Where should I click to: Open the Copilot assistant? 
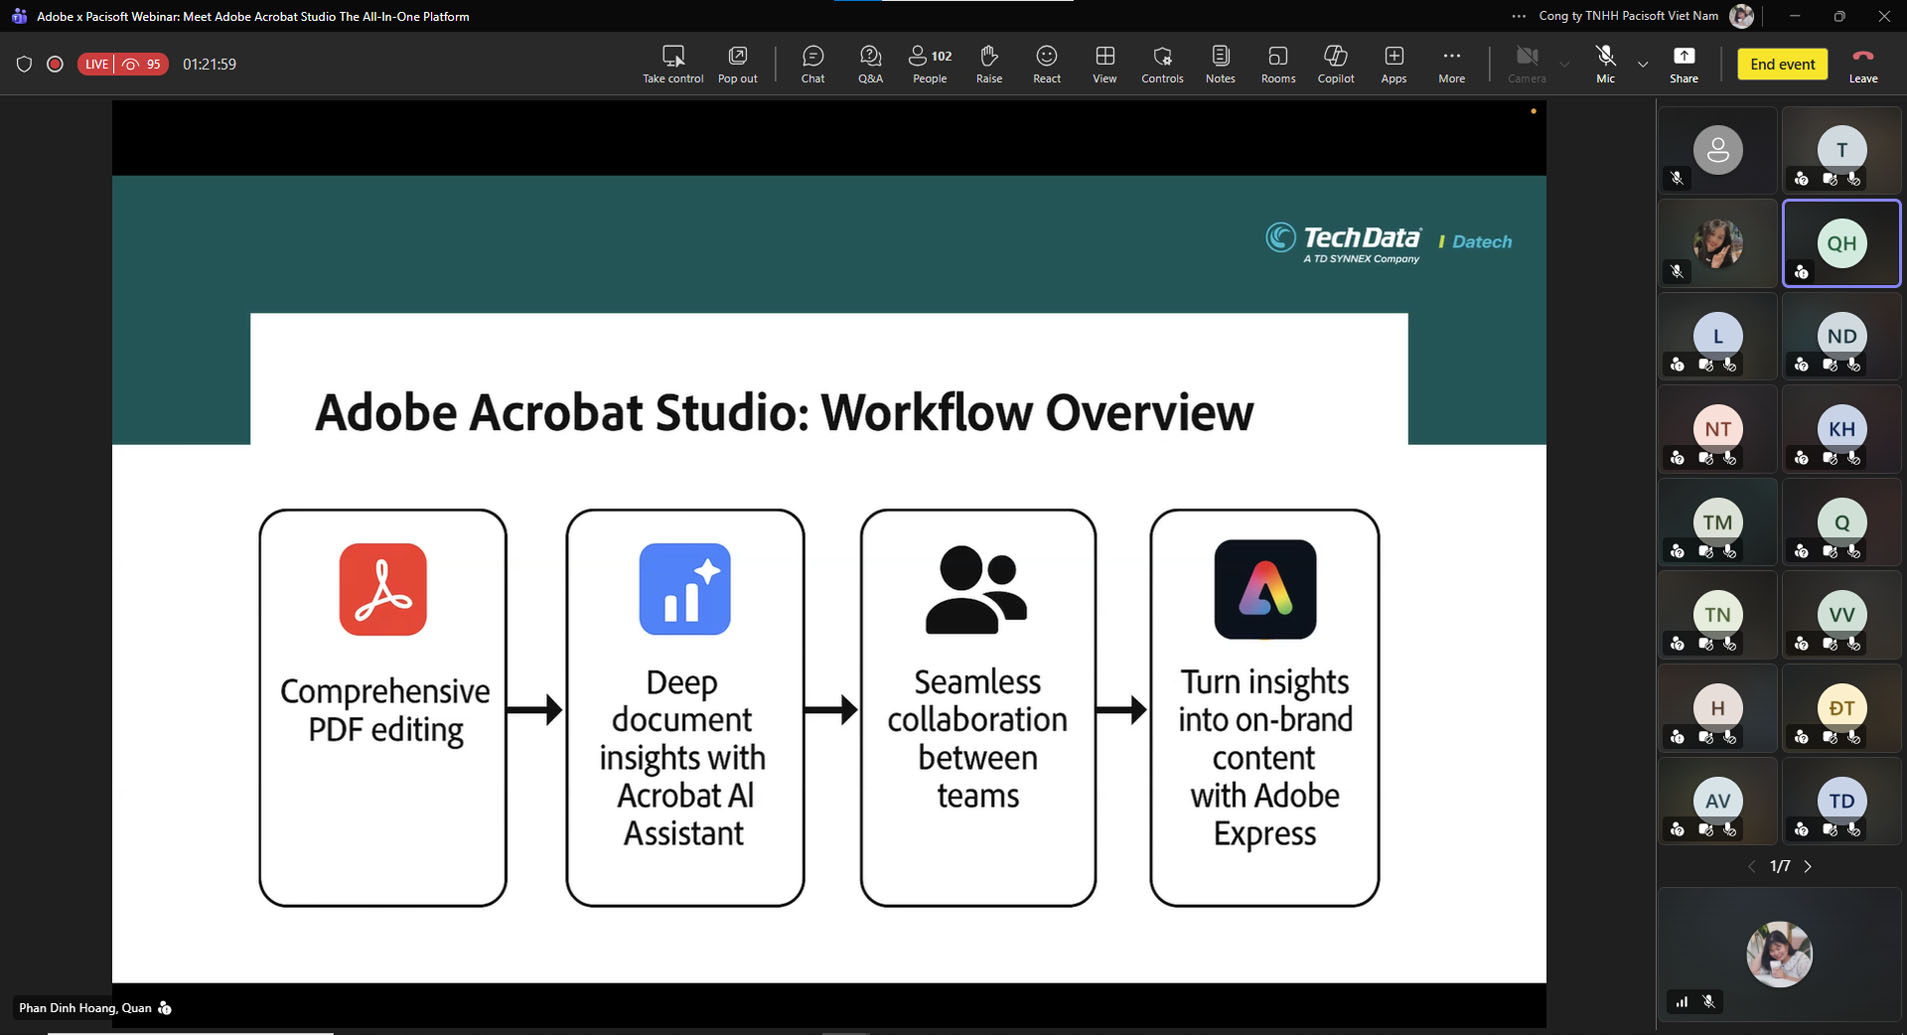coord(1335,64)
